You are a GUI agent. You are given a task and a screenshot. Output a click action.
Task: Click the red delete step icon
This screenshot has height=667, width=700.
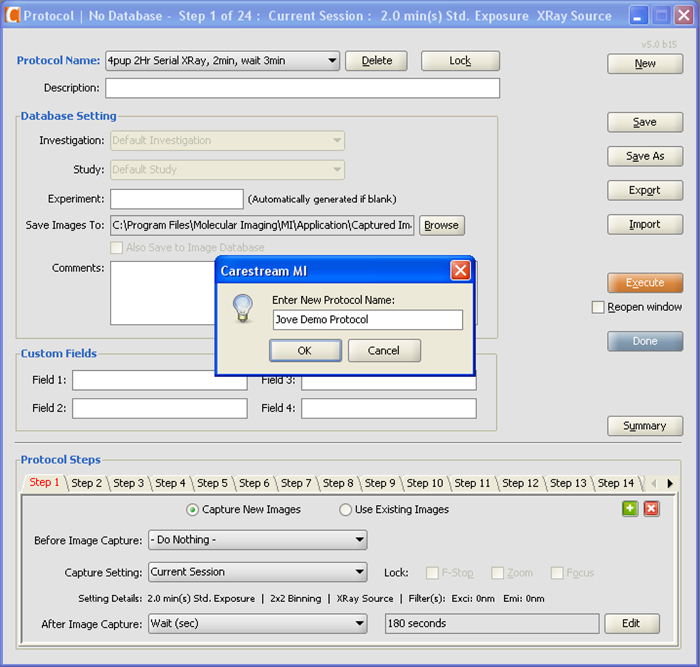[x=651, y=509]
